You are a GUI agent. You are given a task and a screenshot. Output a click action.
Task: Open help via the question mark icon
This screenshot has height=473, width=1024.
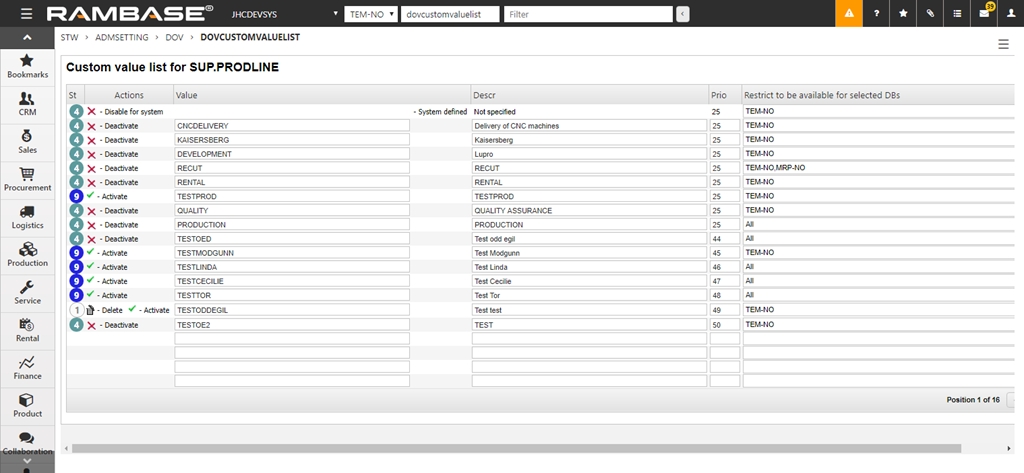click(x=877, y=14)
